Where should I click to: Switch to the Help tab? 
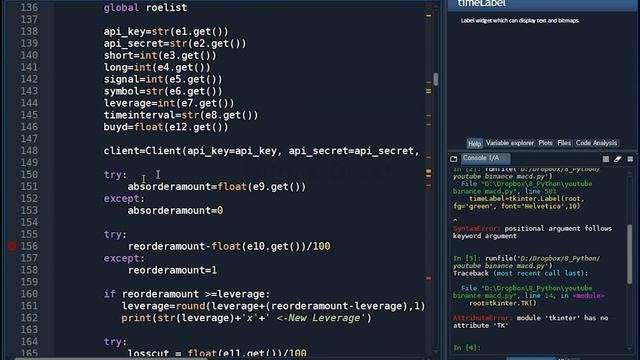tap(474, 143)
